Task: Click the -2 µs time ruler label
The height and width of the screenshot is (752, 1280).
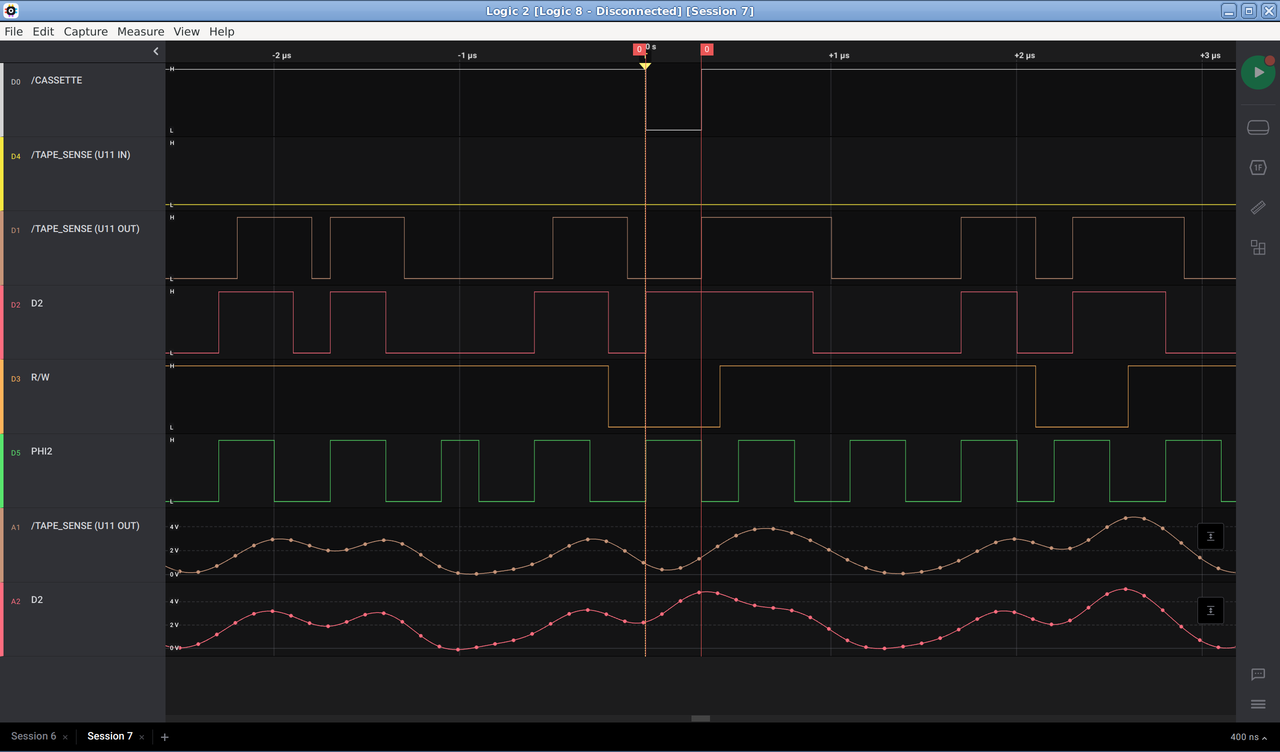Action: point(282,56)
